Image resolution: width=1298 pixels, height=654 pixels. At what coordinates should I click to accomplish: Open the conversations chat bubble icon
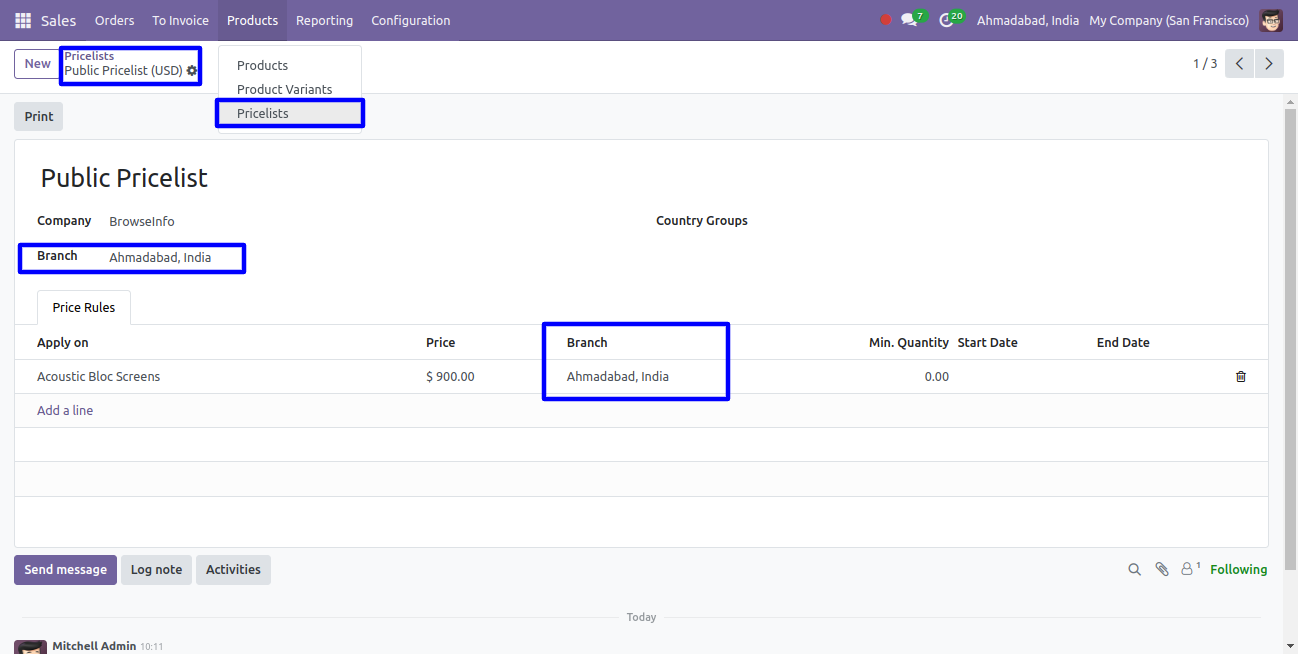(x=908, y=20)
